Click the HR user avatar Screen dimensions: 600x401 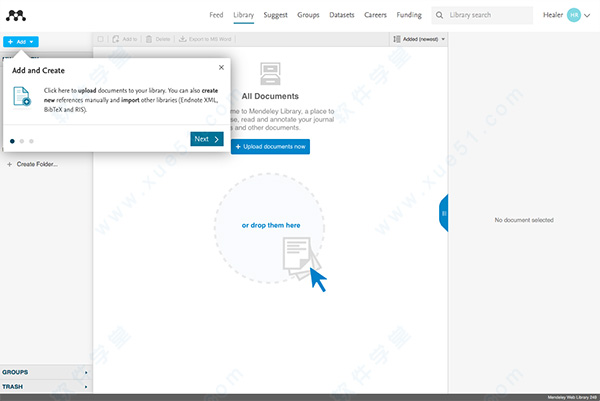click(574, 15)
